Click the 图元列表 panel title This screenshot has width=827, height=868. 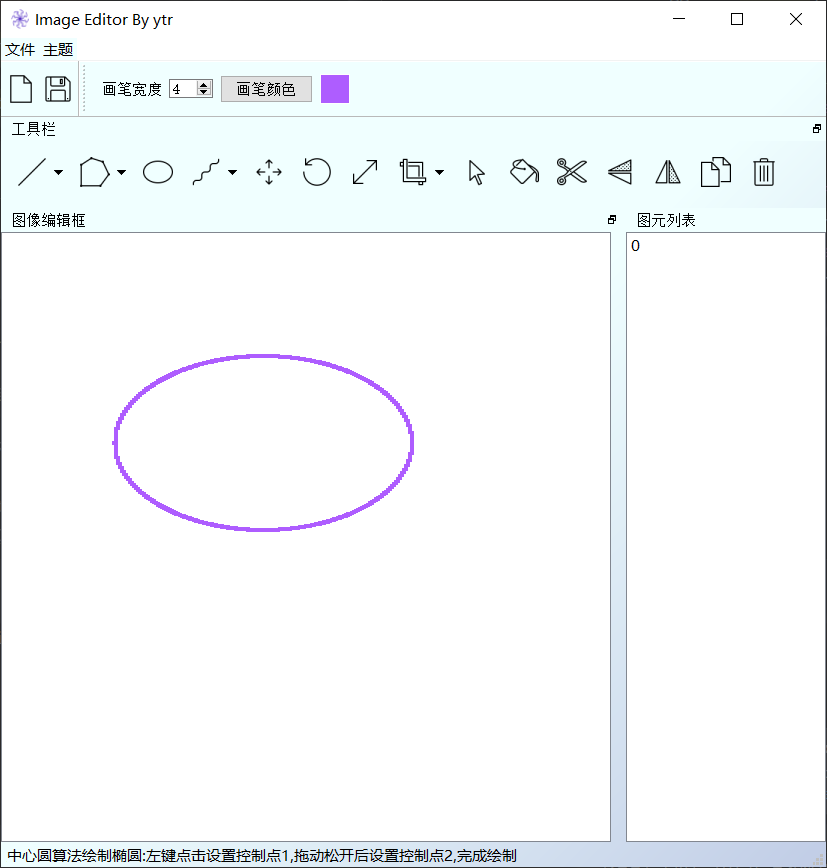pos(666,220)
